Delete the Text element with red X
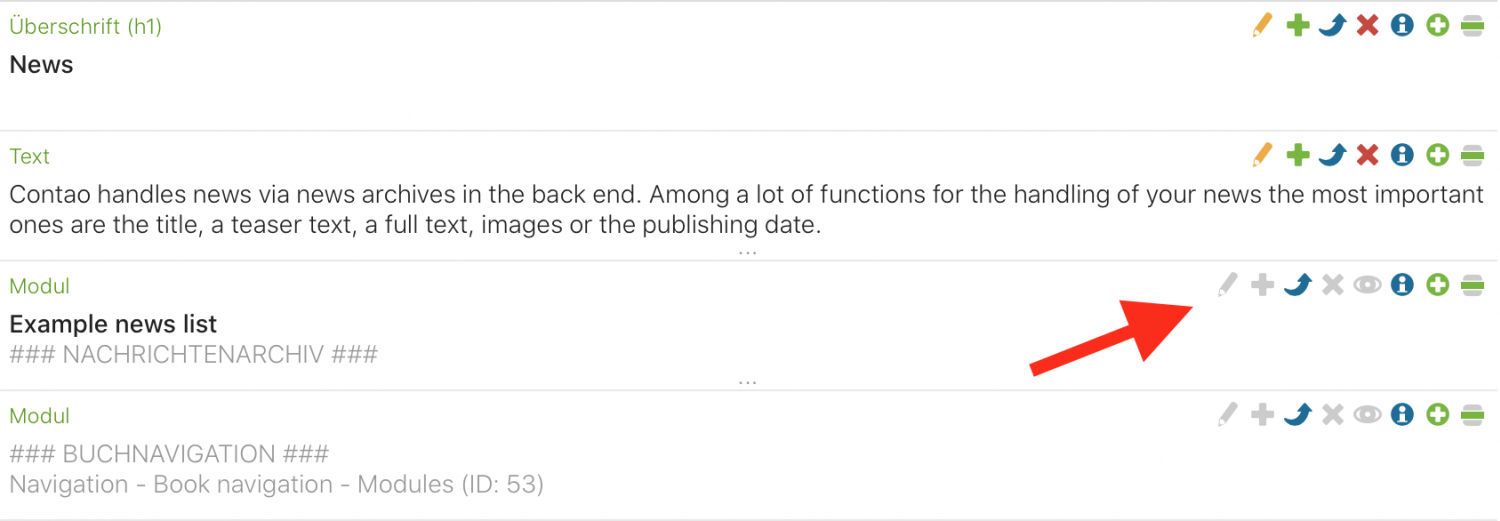The image size is (1500, 521). 1368,155
